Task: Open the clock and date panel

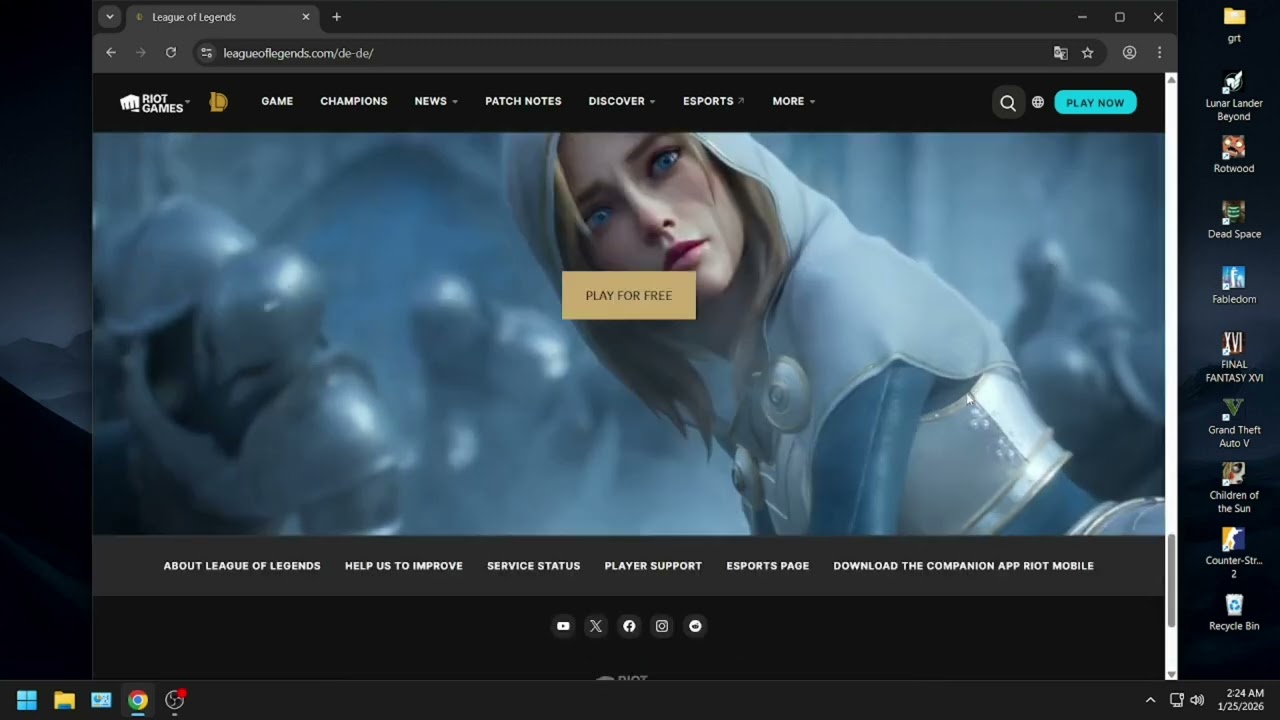Action: pos(1241,700)
